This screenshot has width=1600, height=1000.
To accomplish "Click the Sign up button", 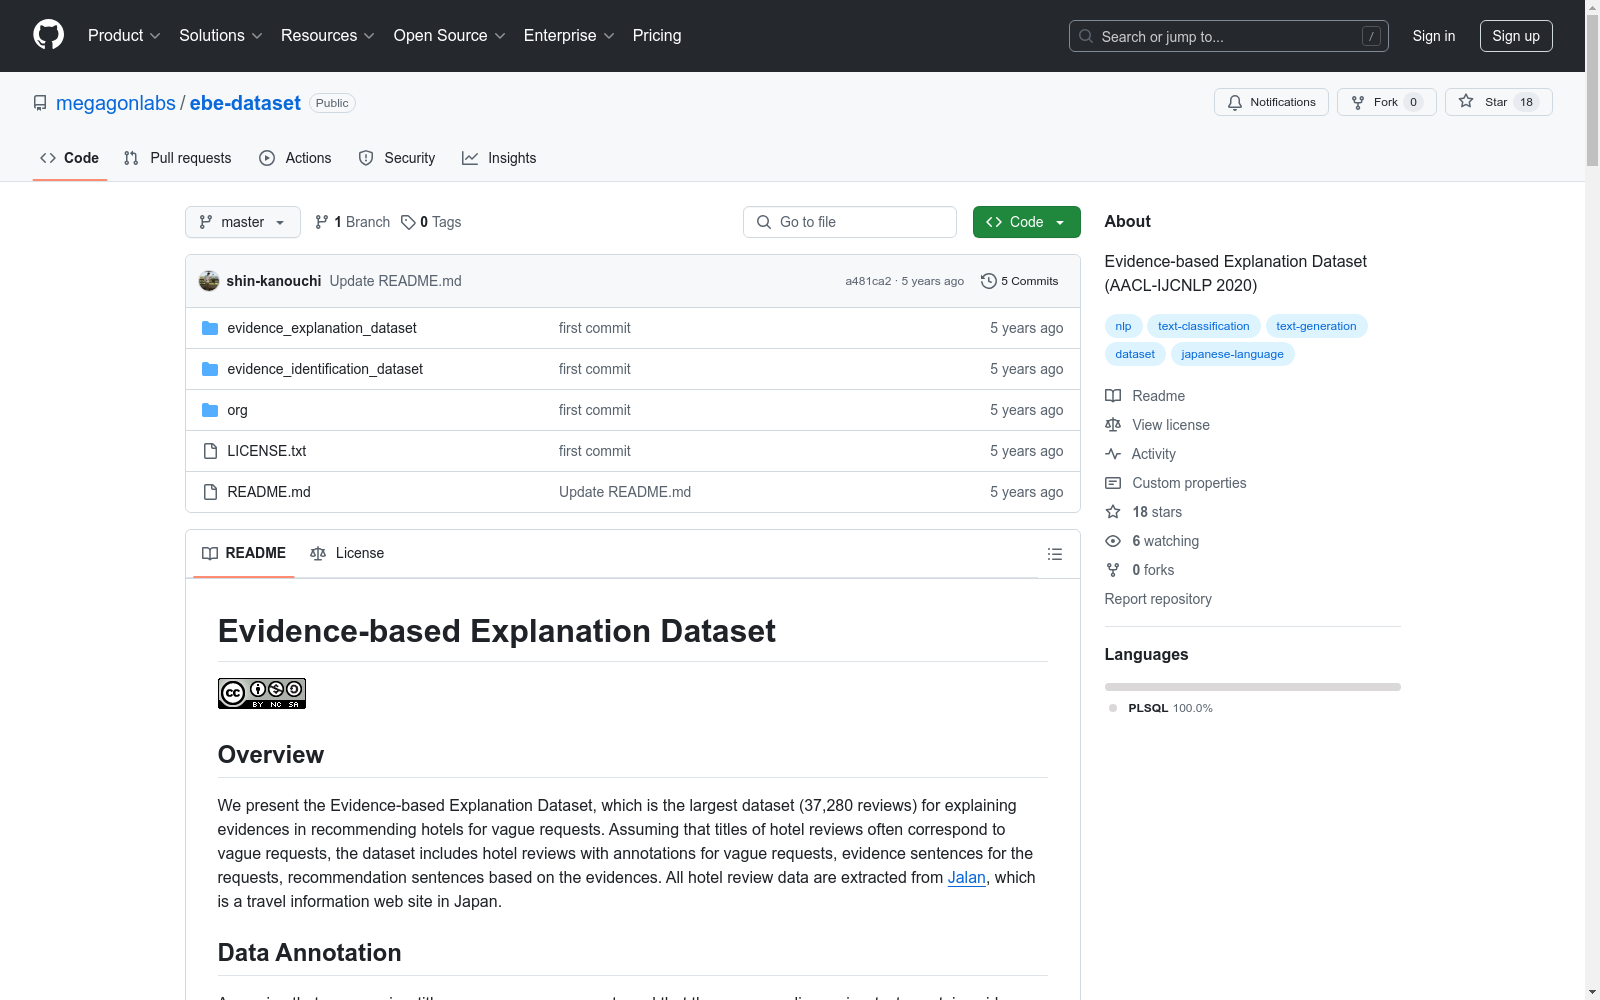I will pos(1516,36).
